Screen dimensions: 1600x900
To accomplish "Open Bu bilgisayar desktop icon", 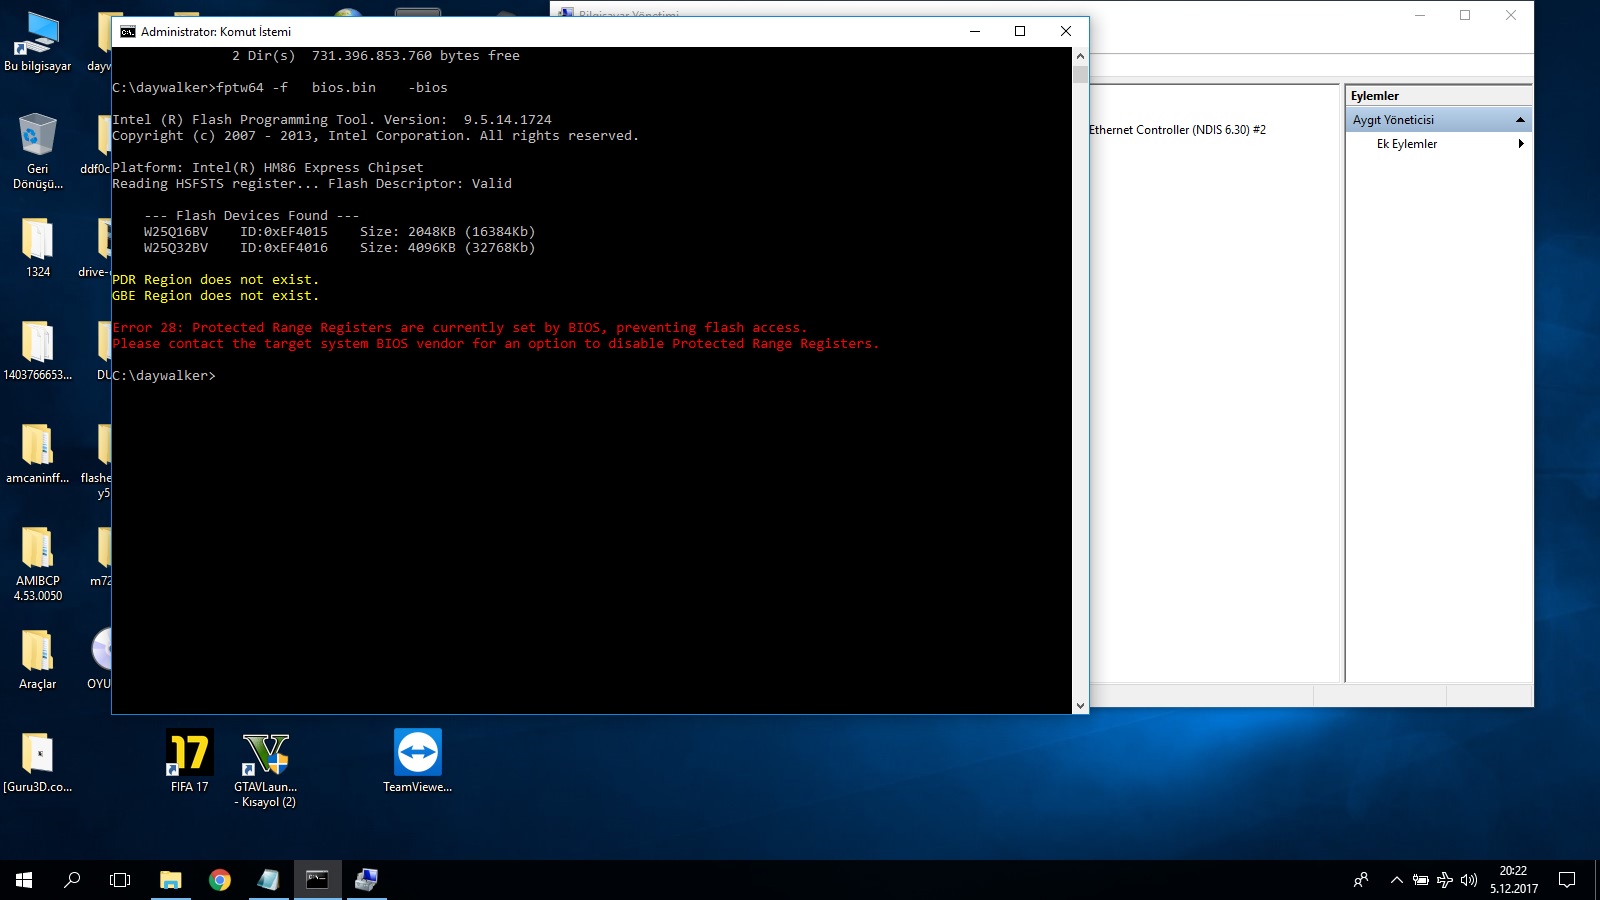I will (38, 43).
